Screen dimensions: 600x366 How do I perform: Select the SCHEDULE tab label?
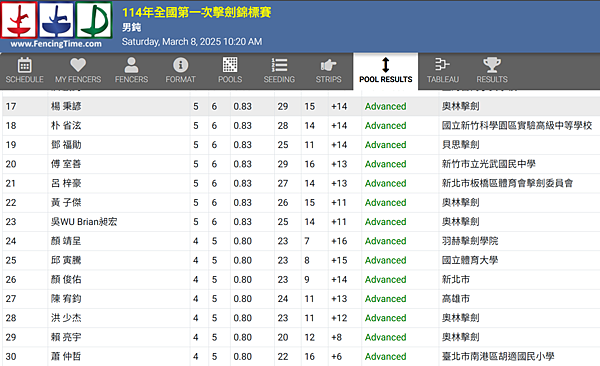(x=24, y=79)
